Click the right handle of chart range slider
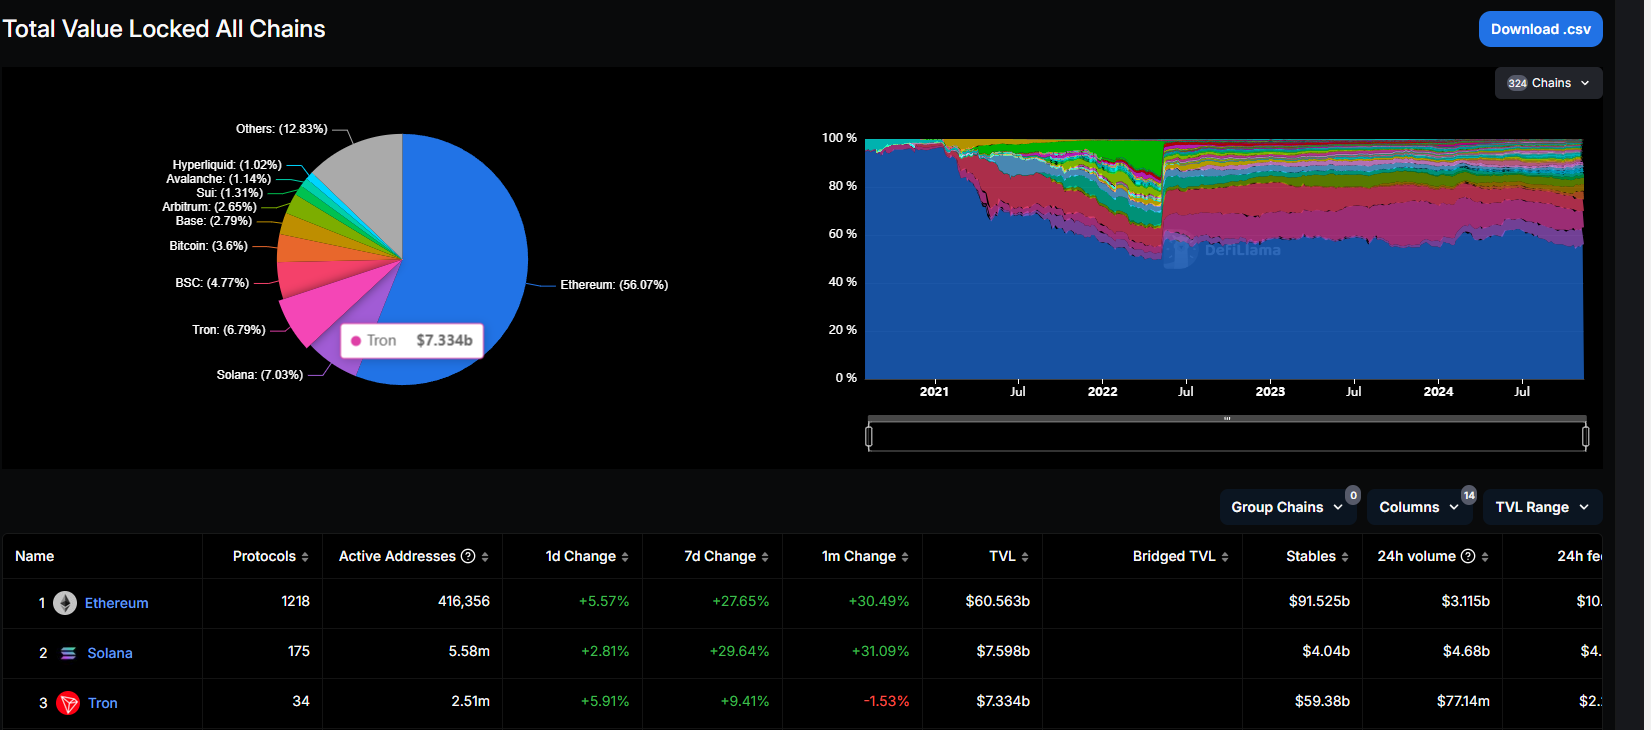Image resolution: width=1651 pixels, height=730 pixels. [x=1585, y=436]
